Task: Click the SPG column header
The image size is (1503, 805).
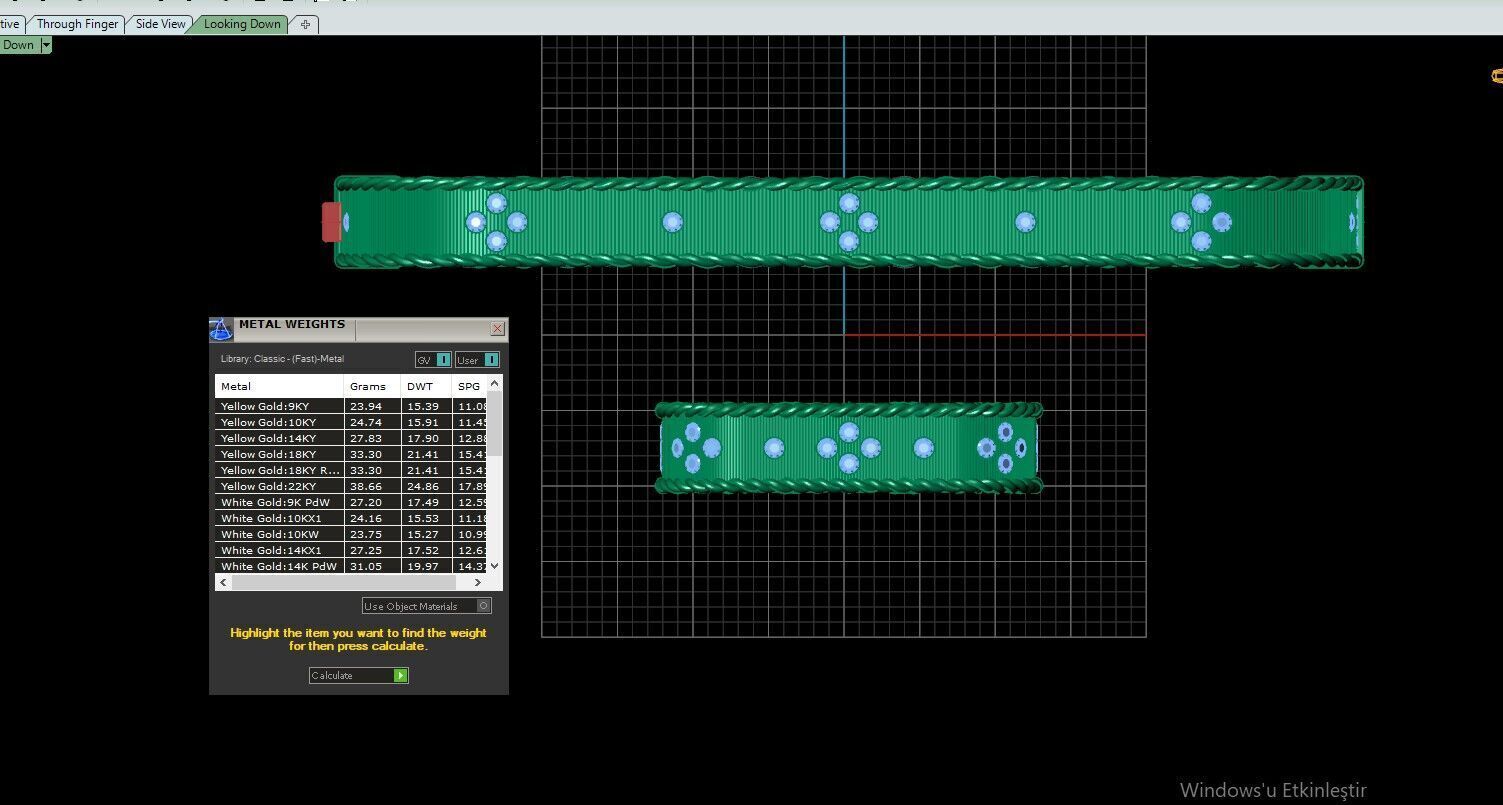Action: tap(469, 386)
